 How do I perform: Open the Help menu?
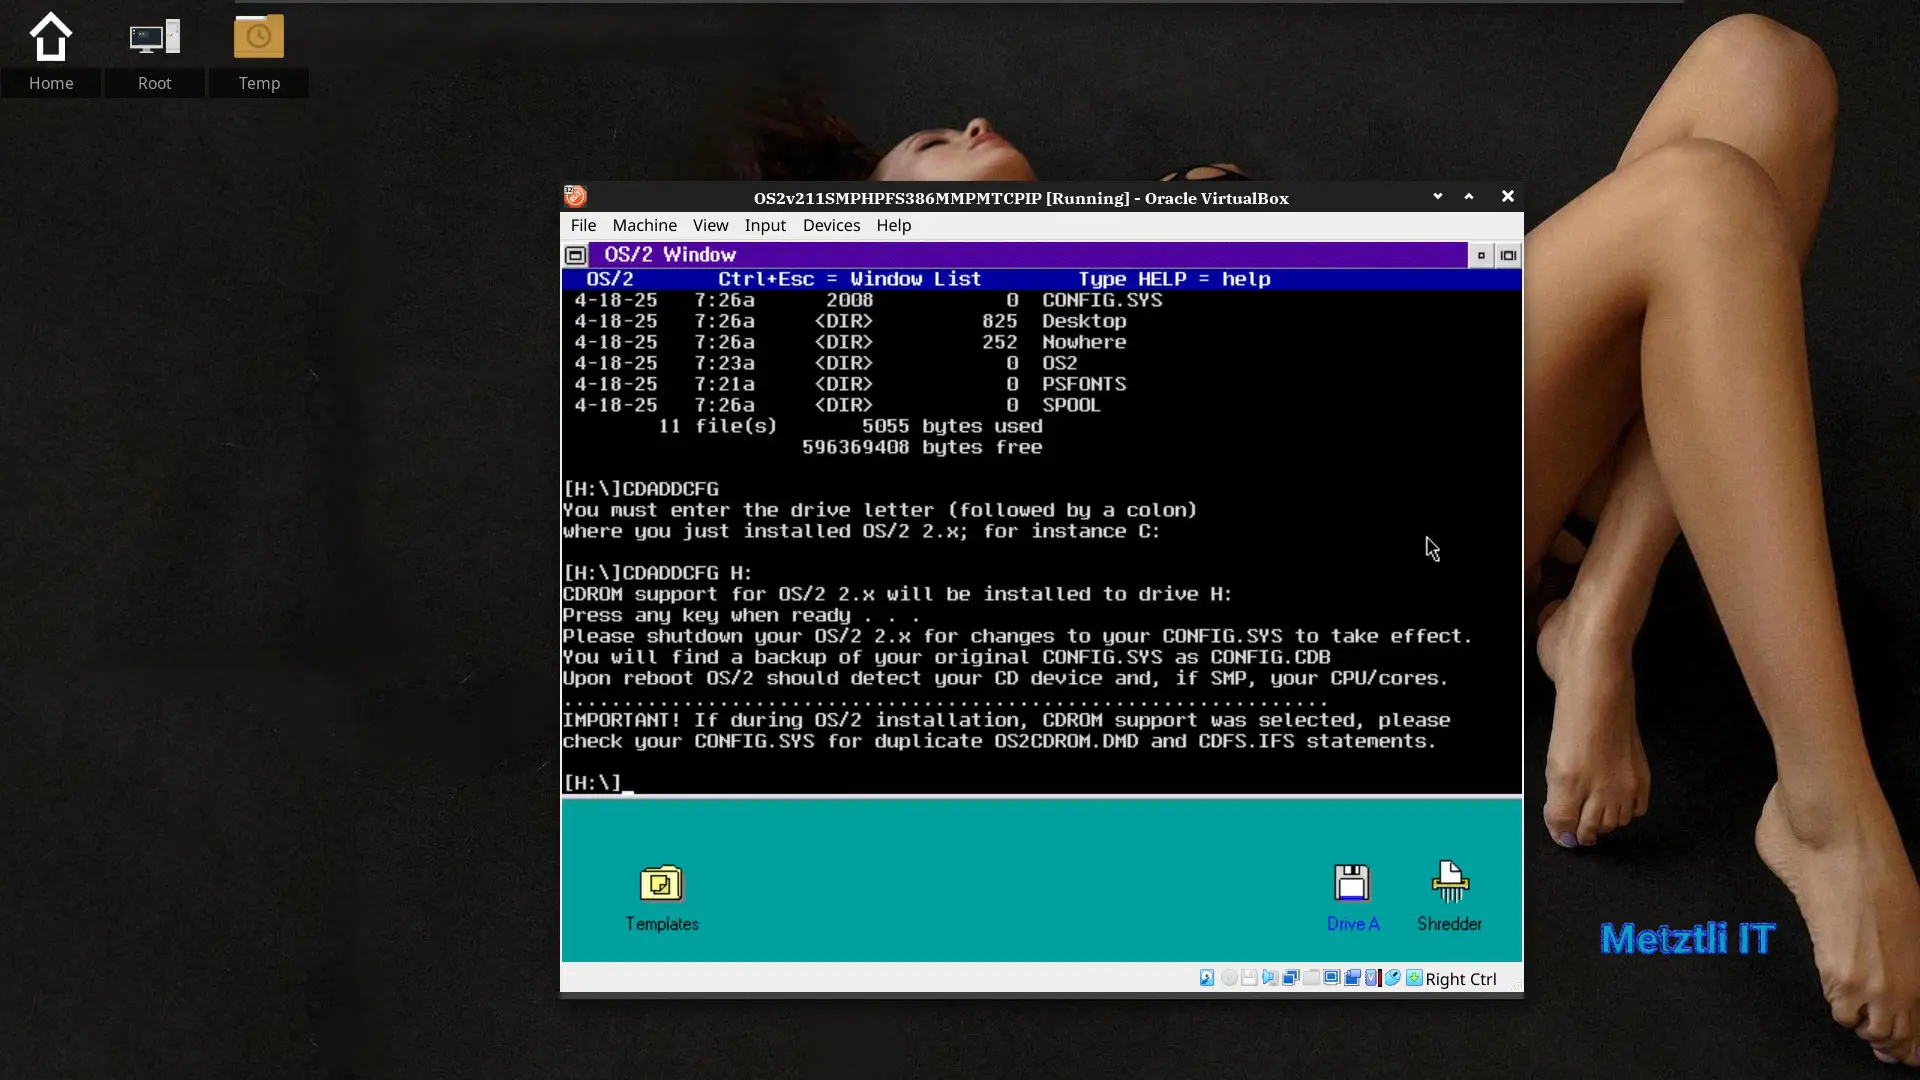click(x=894, y=225)
